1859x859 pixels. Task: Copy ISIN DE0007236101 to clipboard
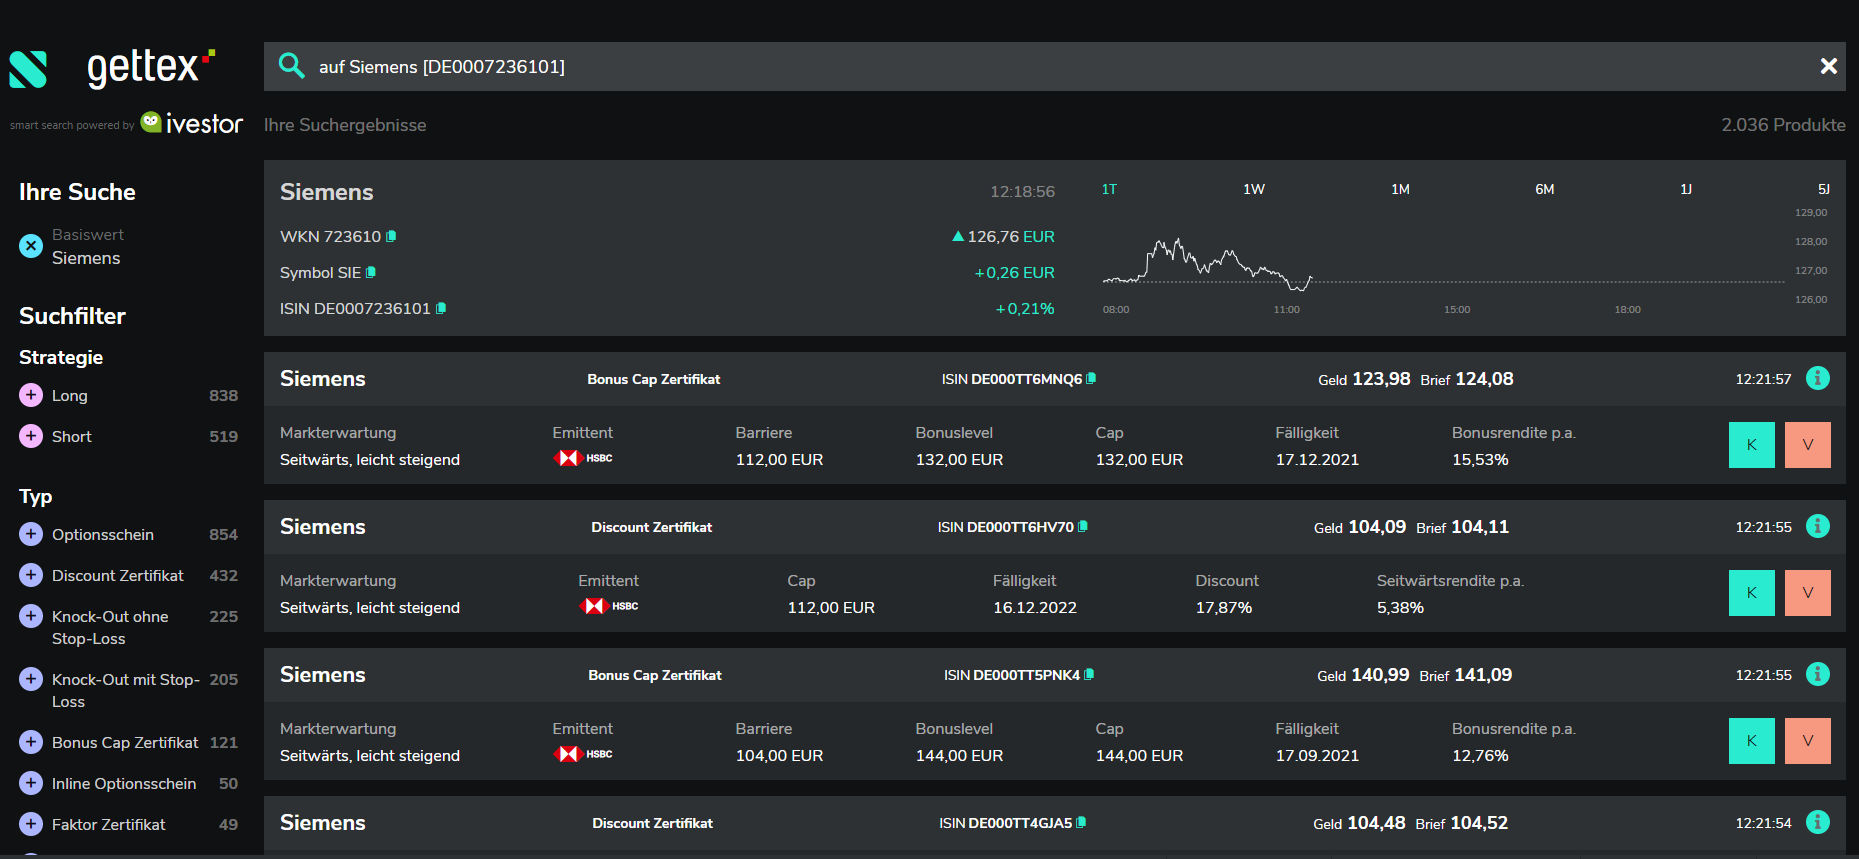pyautogui.click(x=441, y=308)
